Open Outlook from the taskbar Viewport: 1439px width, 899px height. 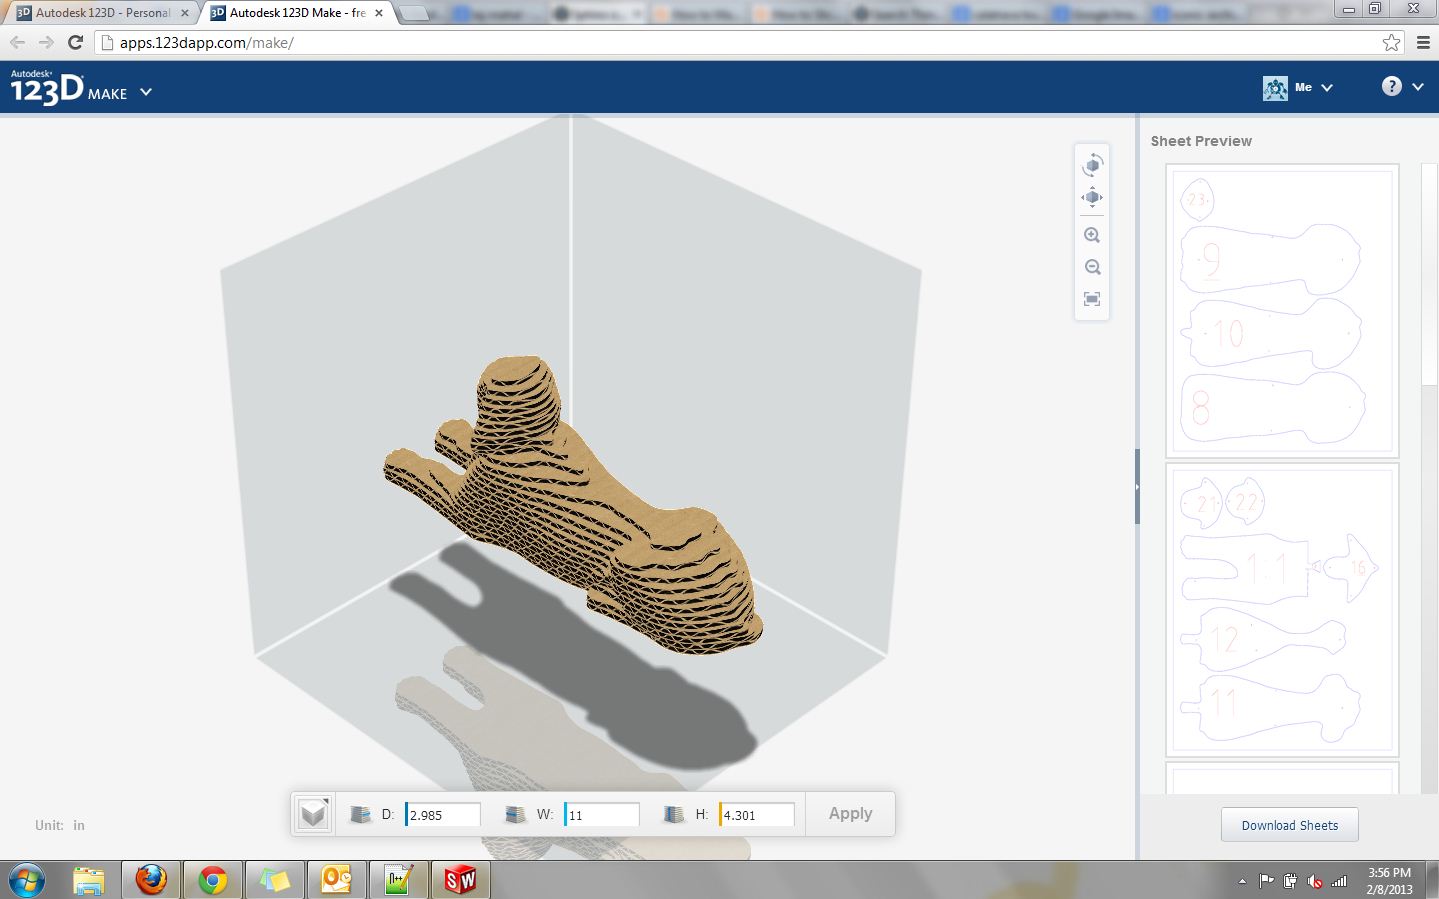pyautogui.click(x=337, y=881)
